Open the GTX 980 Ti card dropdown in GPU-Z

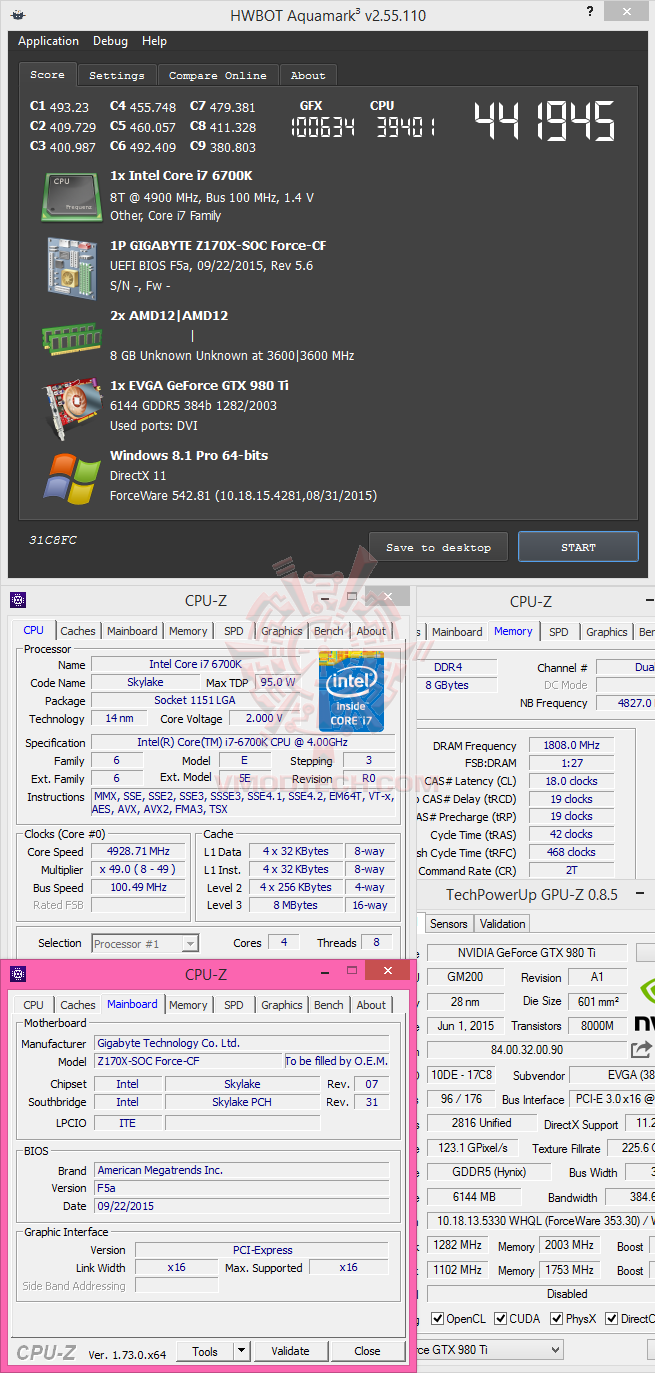(x=489, y=1349)
